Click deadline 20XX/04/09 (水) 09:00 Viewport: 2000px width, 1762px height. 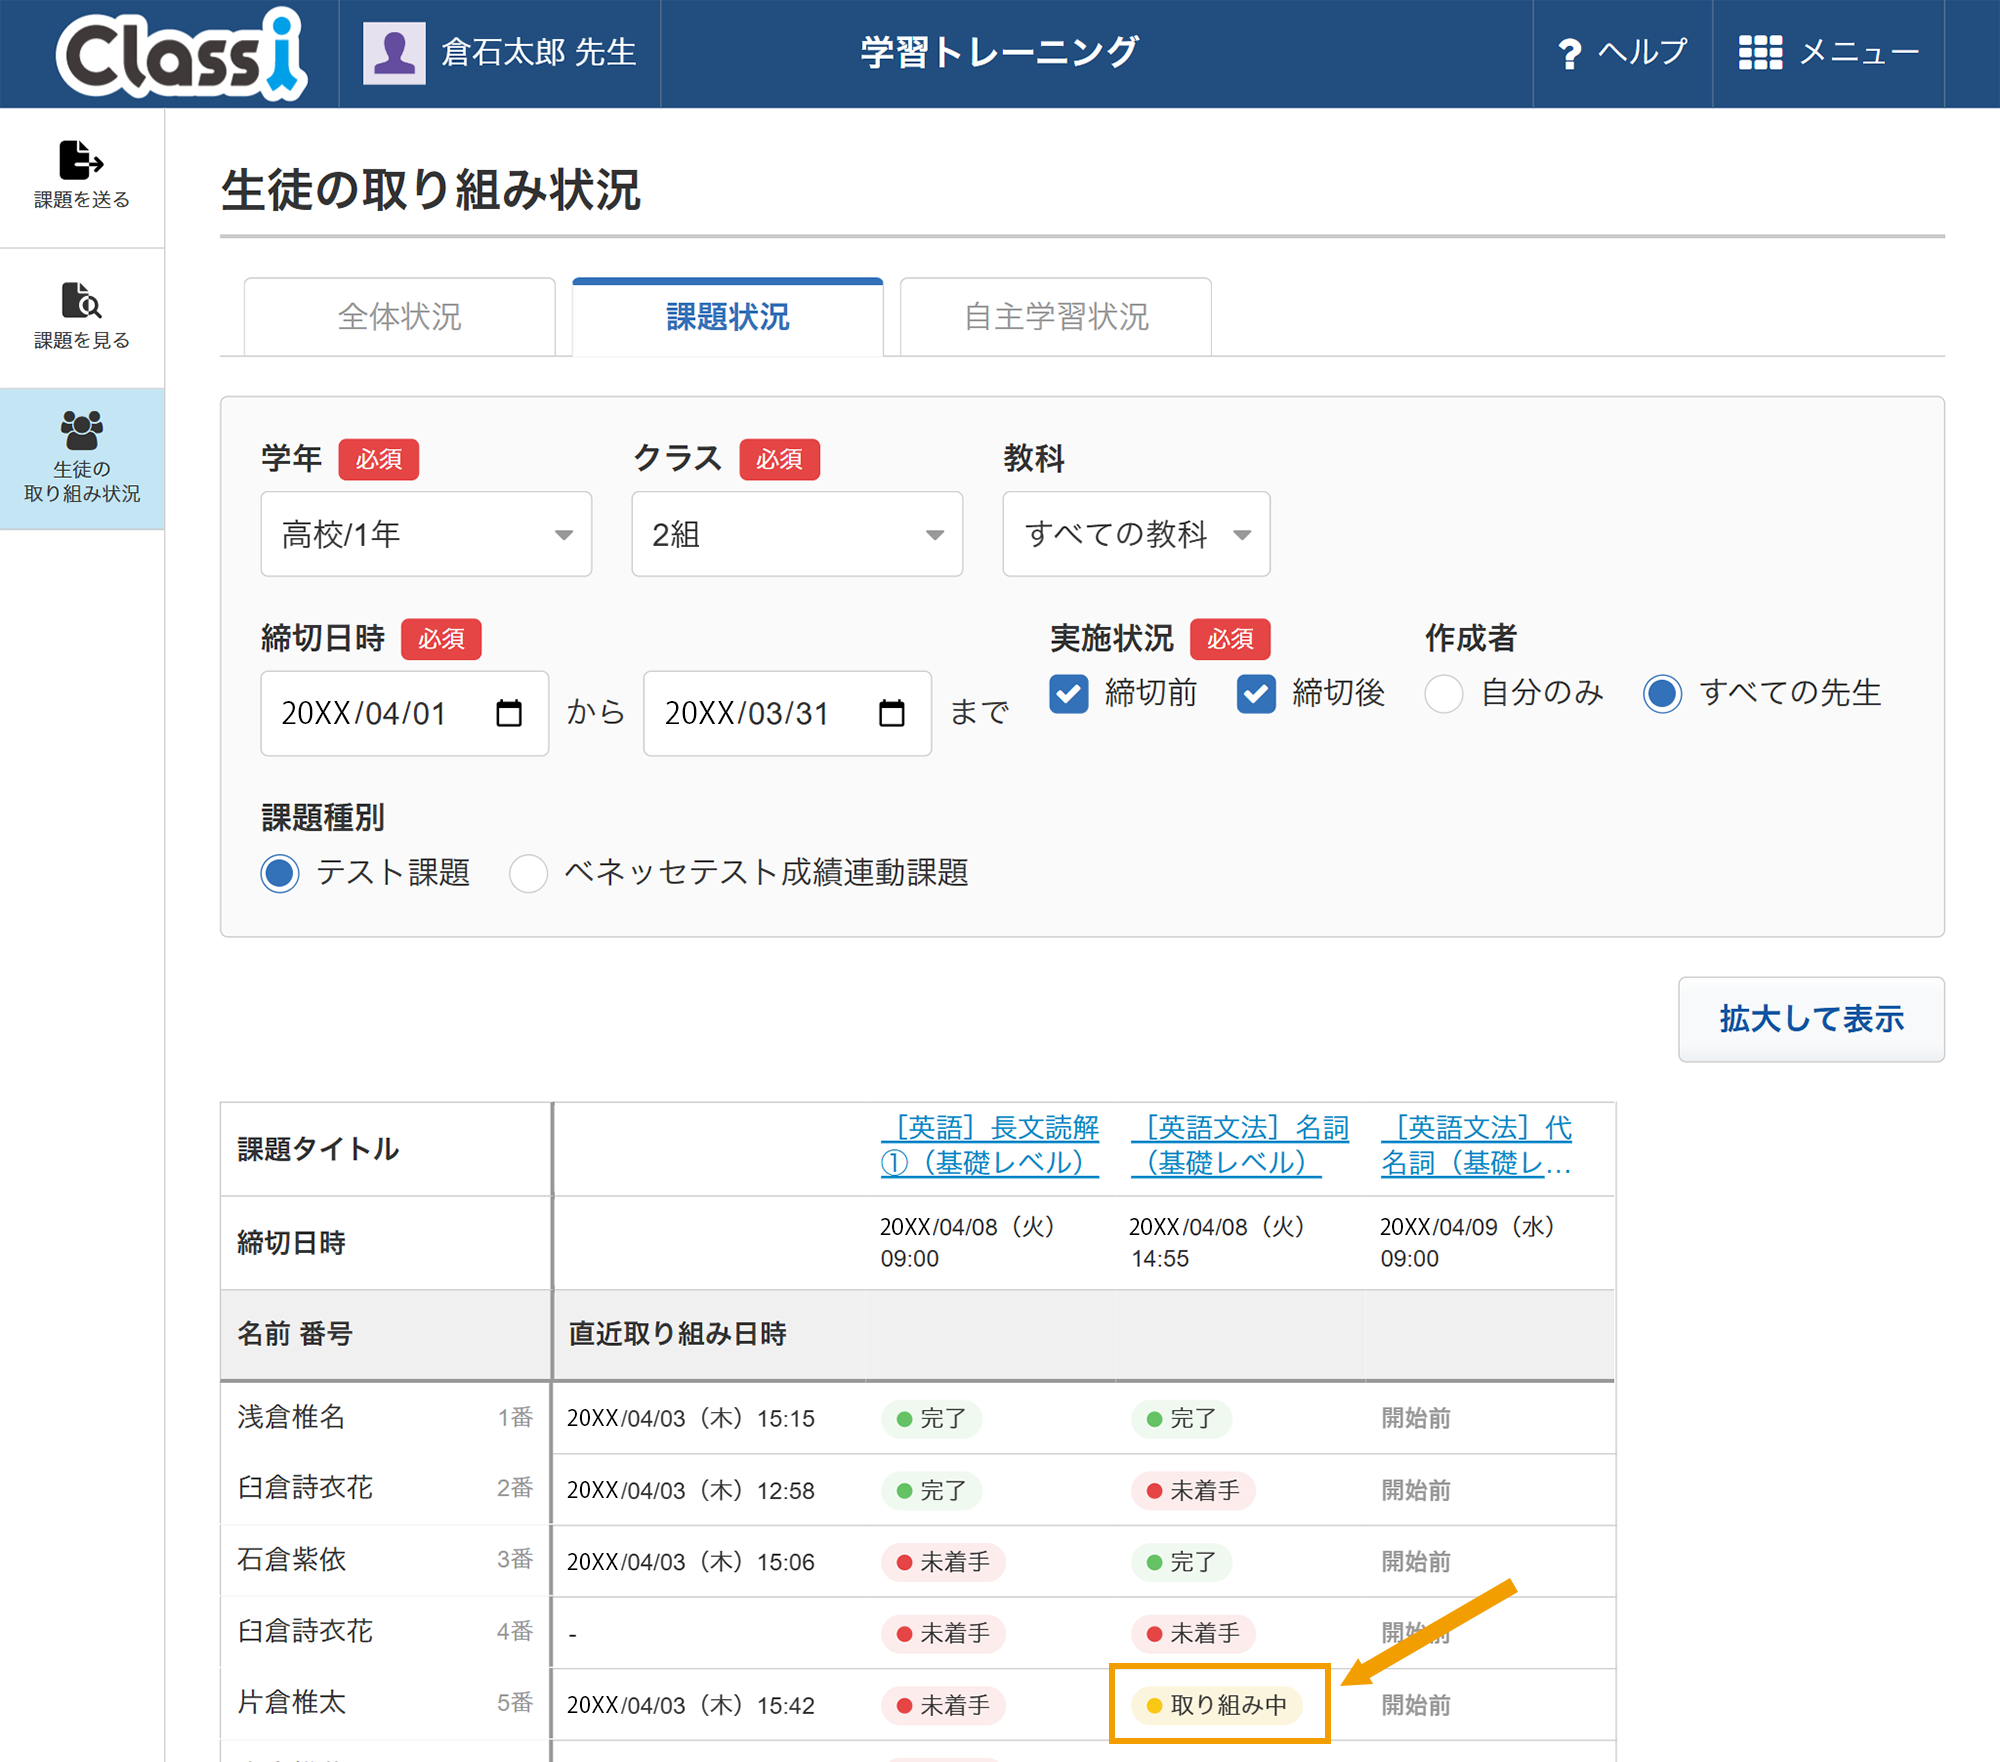pos(1467,1242)
